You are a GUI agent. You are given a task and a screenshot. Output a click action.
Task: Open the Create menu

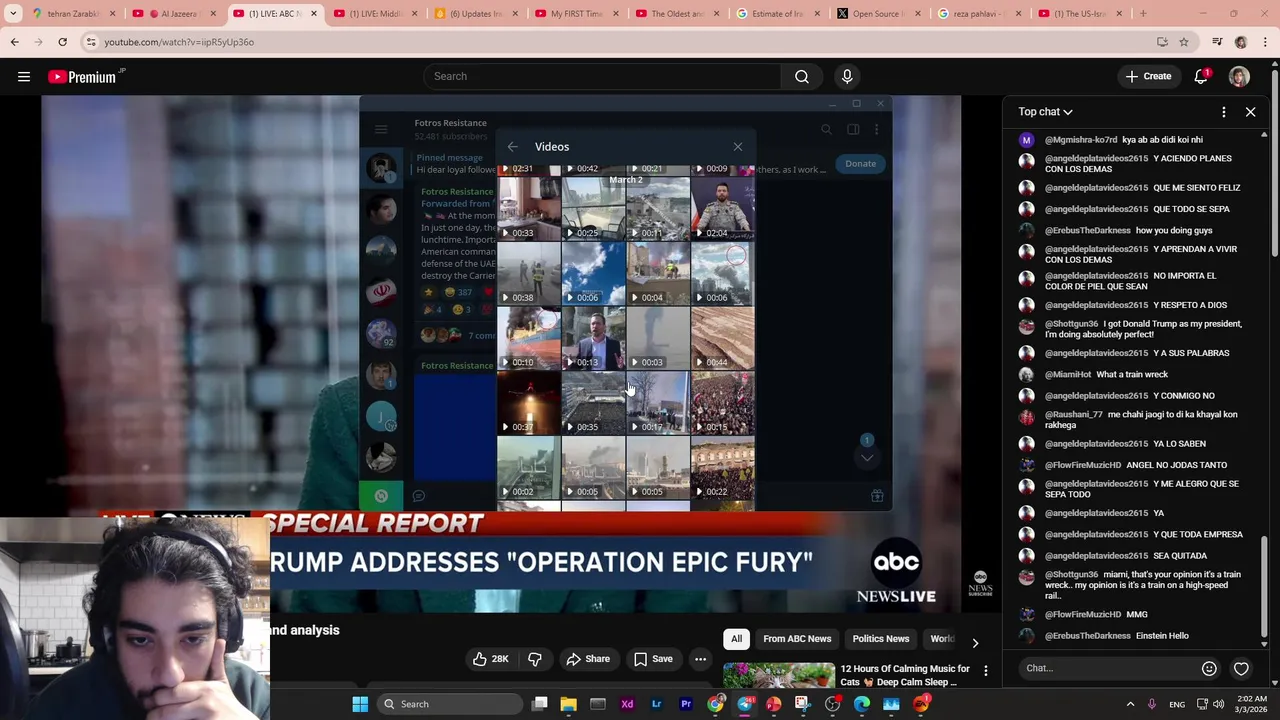(x=1147, y=76)
